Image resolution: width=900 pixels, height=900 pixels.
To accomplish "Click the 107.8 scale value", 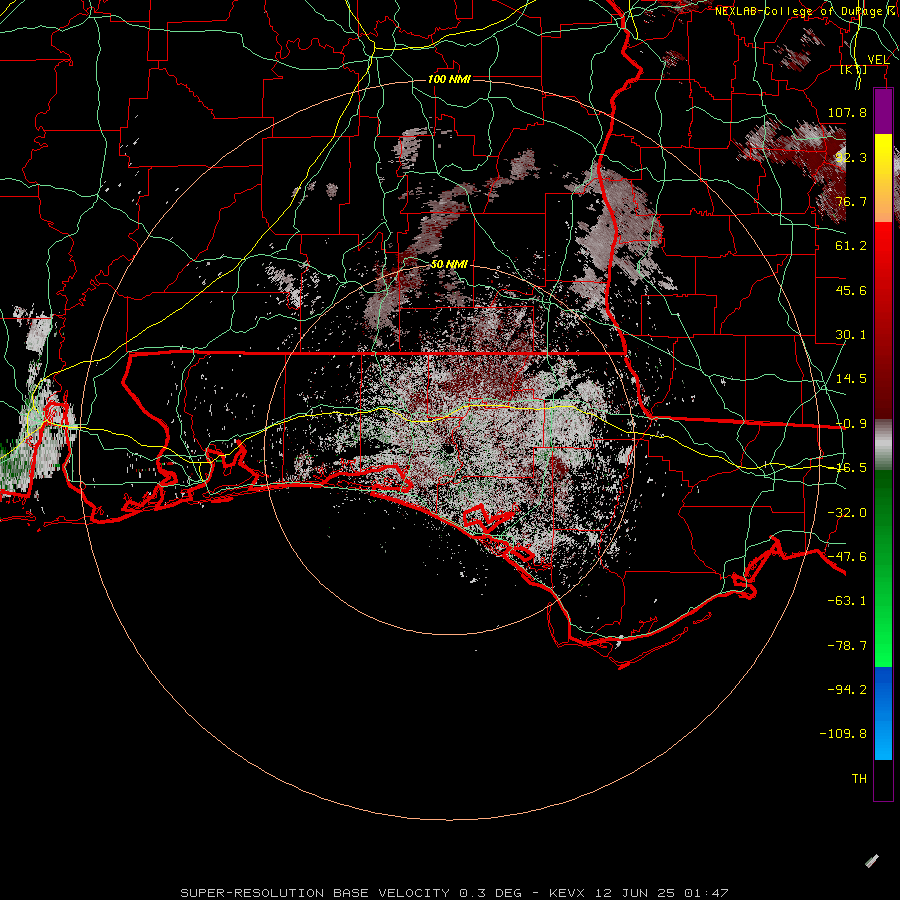I will [x=847, y=112].
